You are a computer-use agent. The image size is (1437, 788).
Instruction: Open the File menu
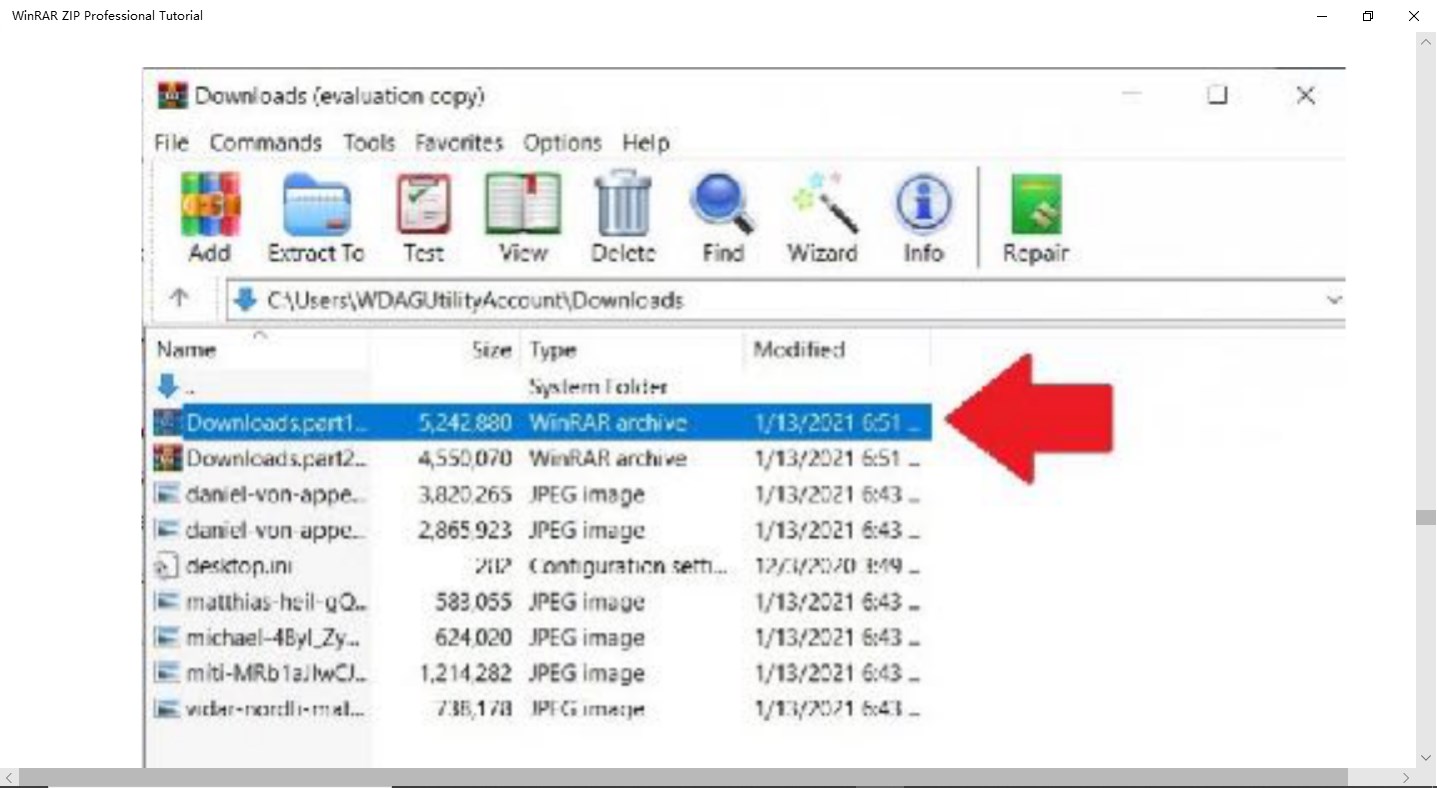tap(171, 143)
